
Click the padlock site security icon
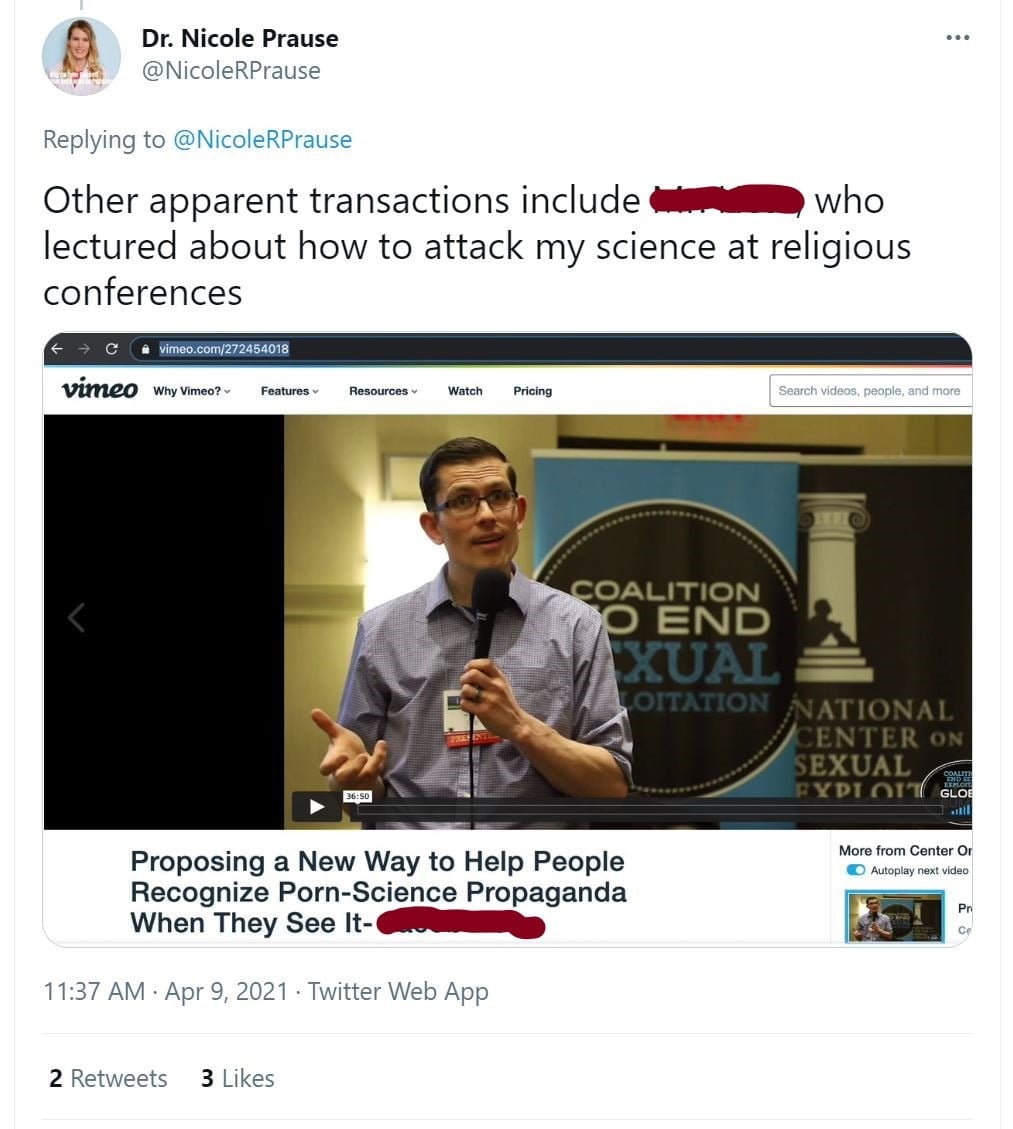145,349
